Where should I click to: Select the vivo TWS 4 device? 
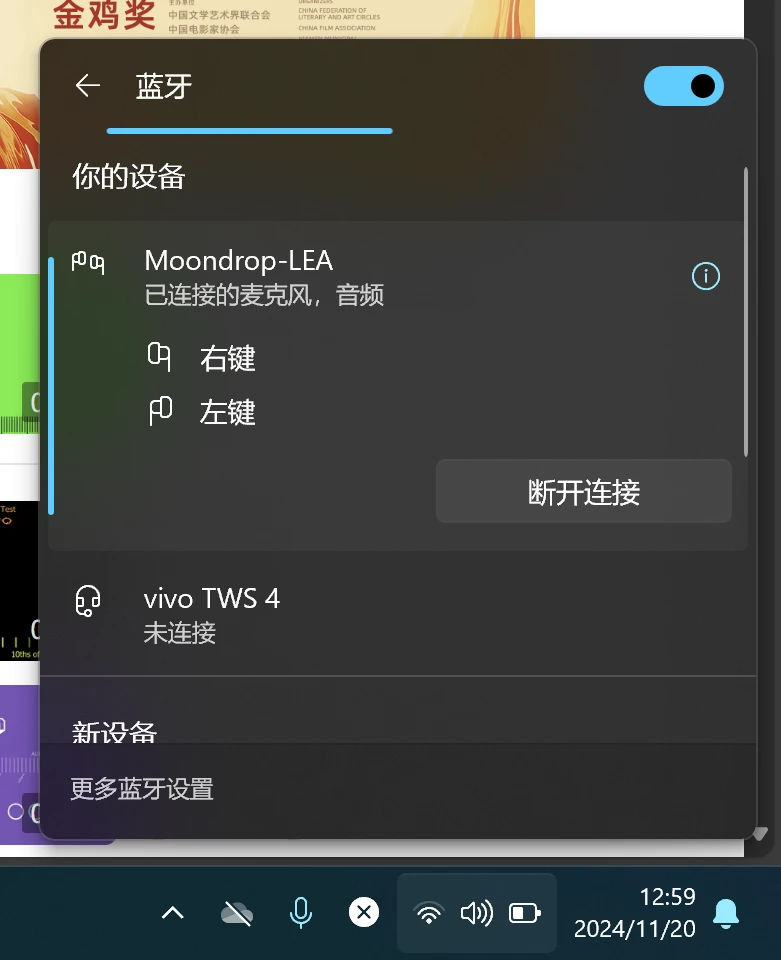pos(398,615)
